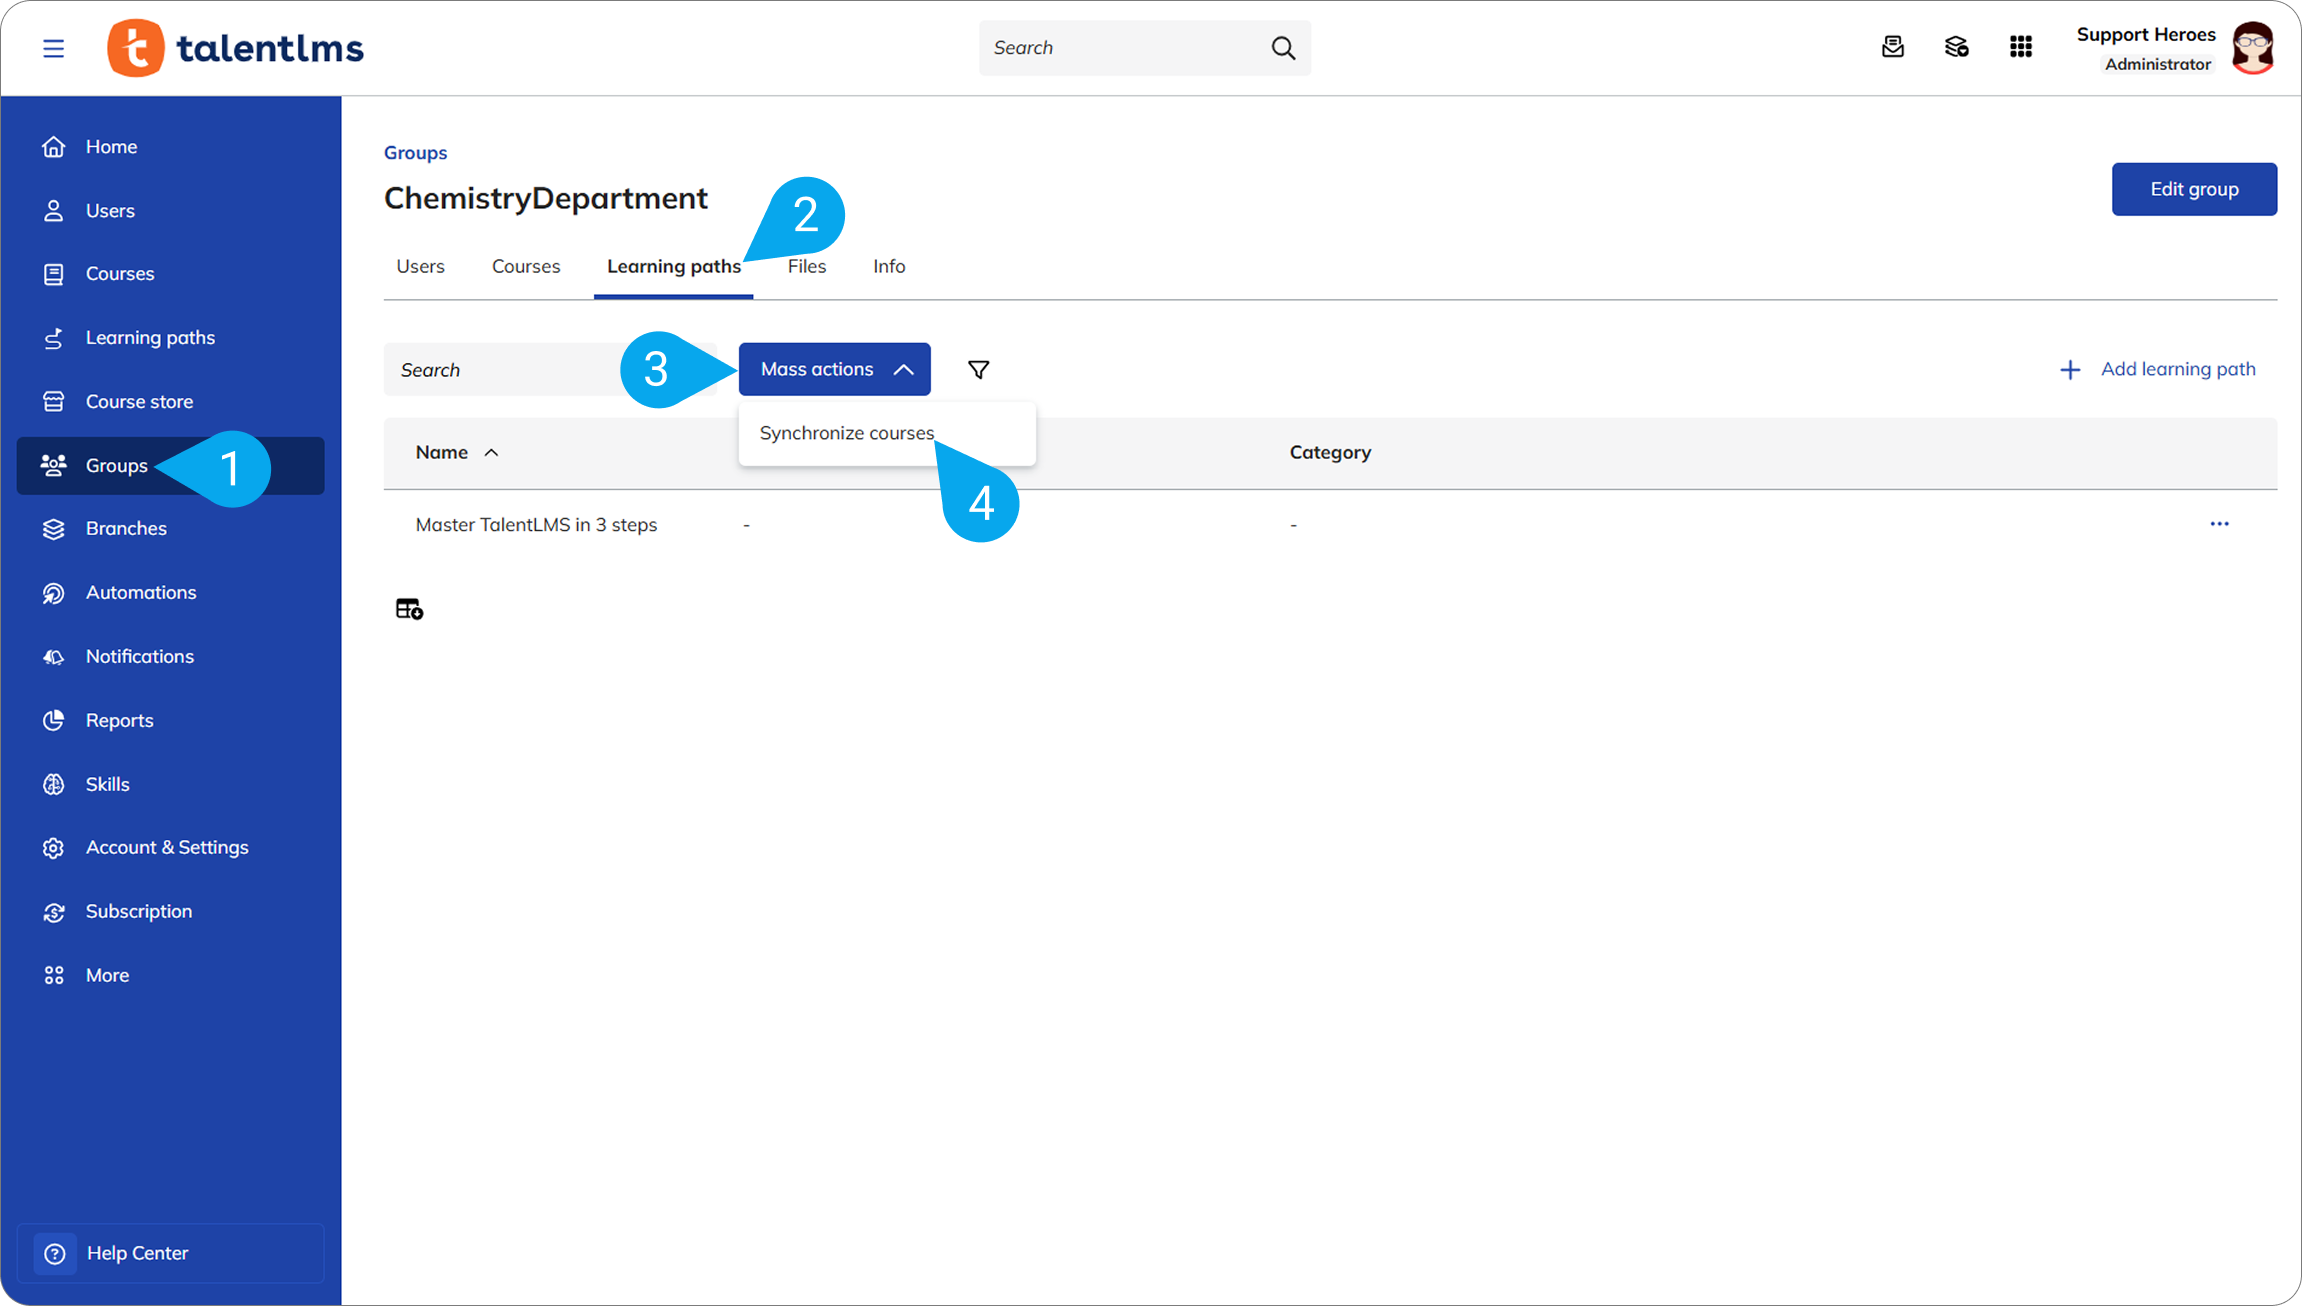Go to Users in the sidebar

(x=171, y=211)
